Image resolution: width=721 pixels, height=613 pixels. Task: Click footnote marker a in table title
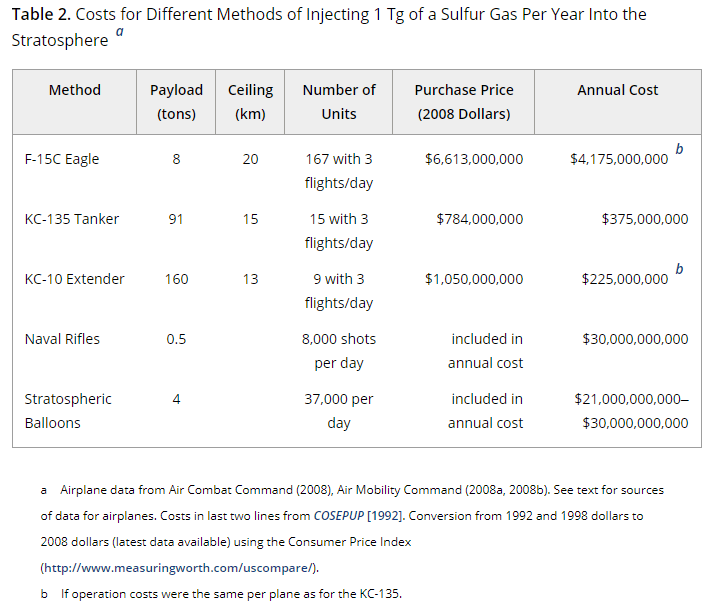[120, 32]
